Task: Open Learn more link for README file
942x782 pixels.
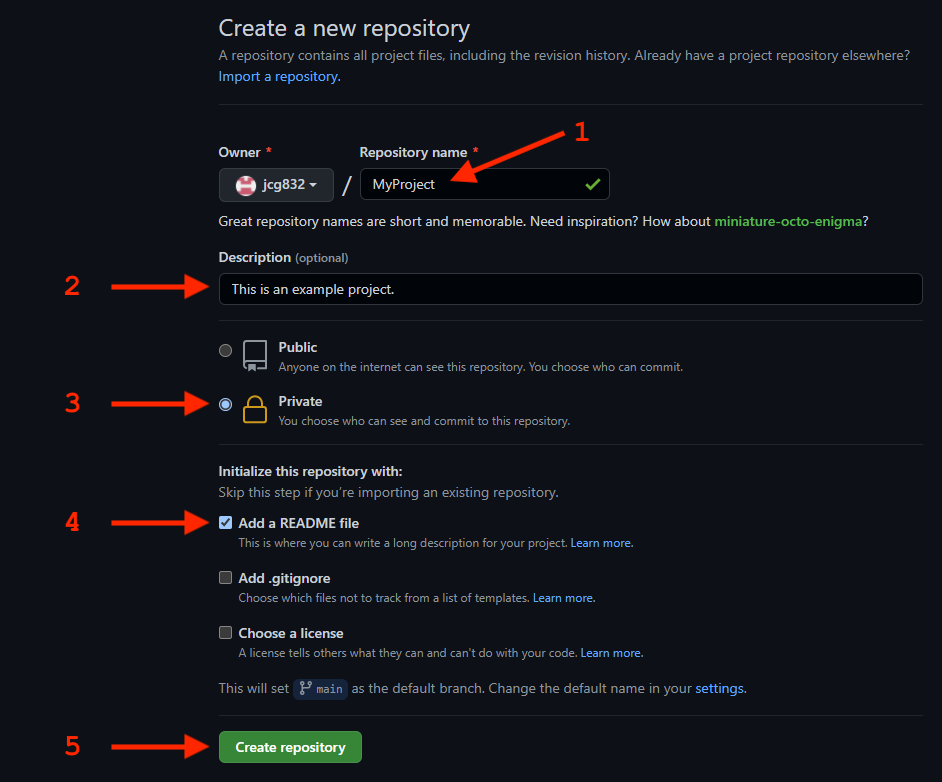Action: tap(601, 543)
